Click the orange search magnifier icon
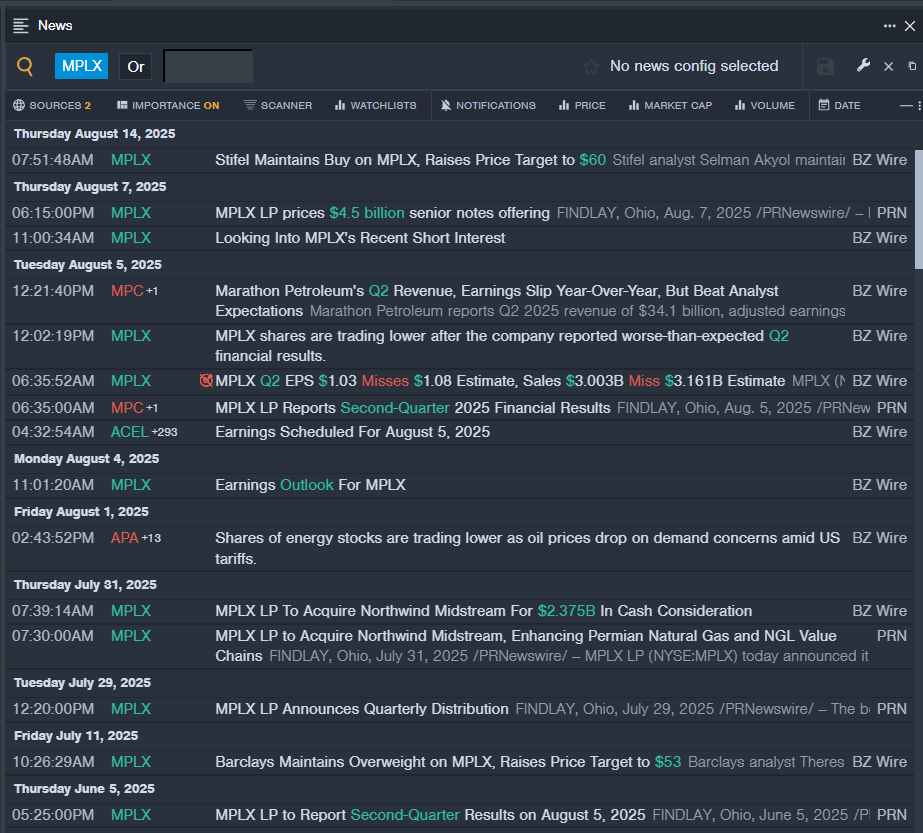This screenshot has width=923, height=833. (25, 66)
